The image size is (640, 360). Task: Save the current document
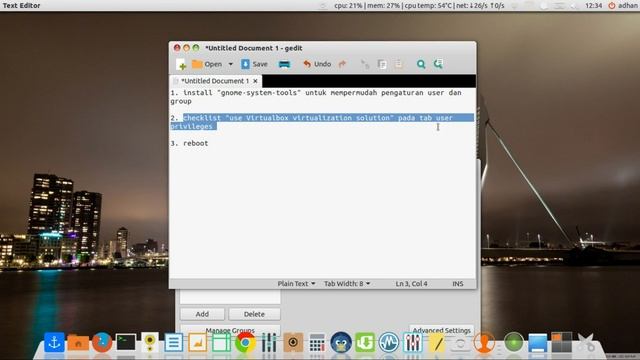254,64
